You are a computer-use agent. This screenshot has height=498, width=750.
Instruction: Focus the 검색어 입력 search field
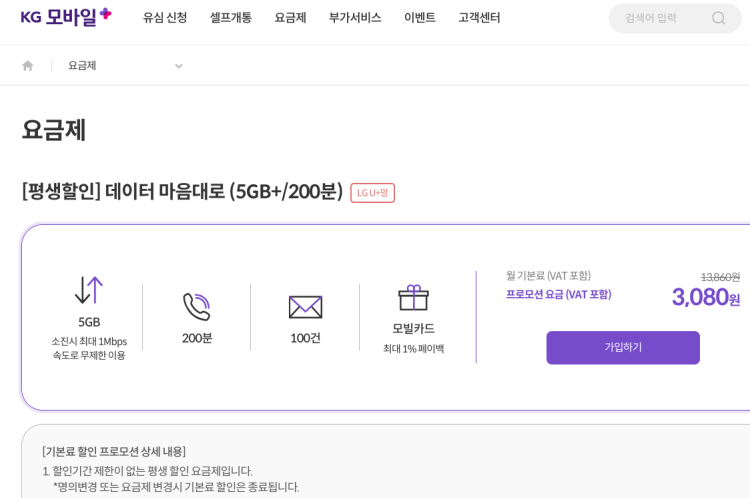pos(662,18)
